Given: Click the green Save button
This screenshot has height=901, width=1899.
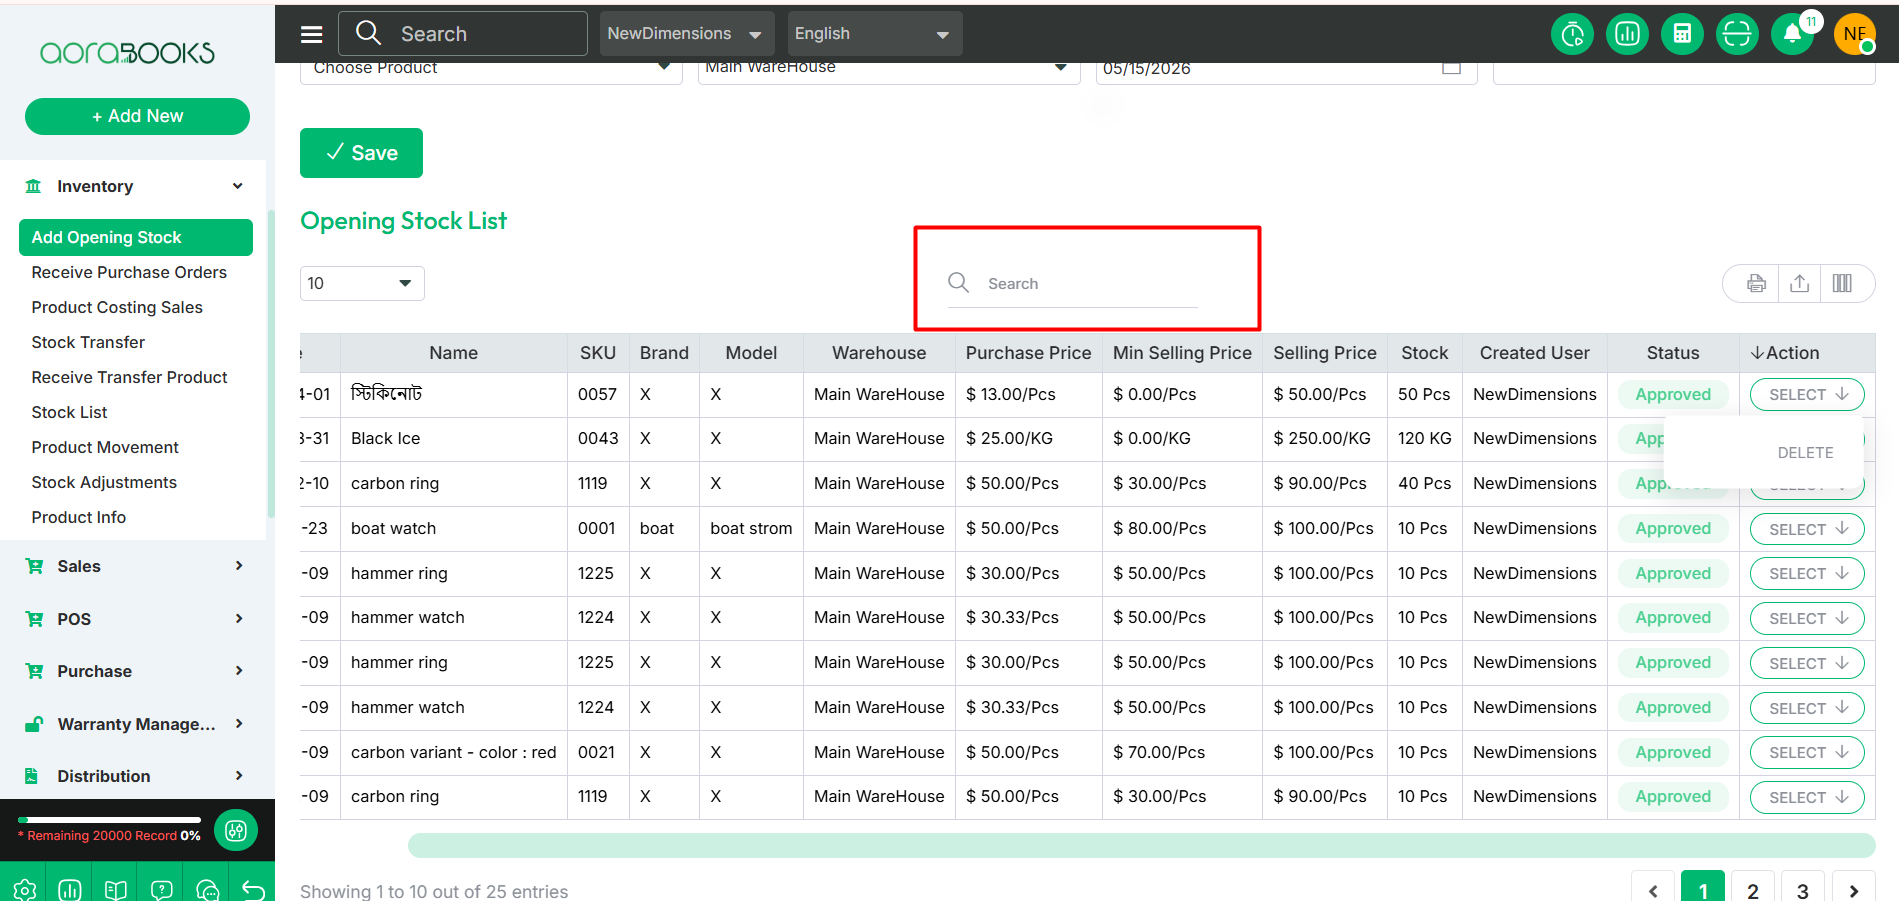Looking at the screenshot, I should (x=361, y=153).
